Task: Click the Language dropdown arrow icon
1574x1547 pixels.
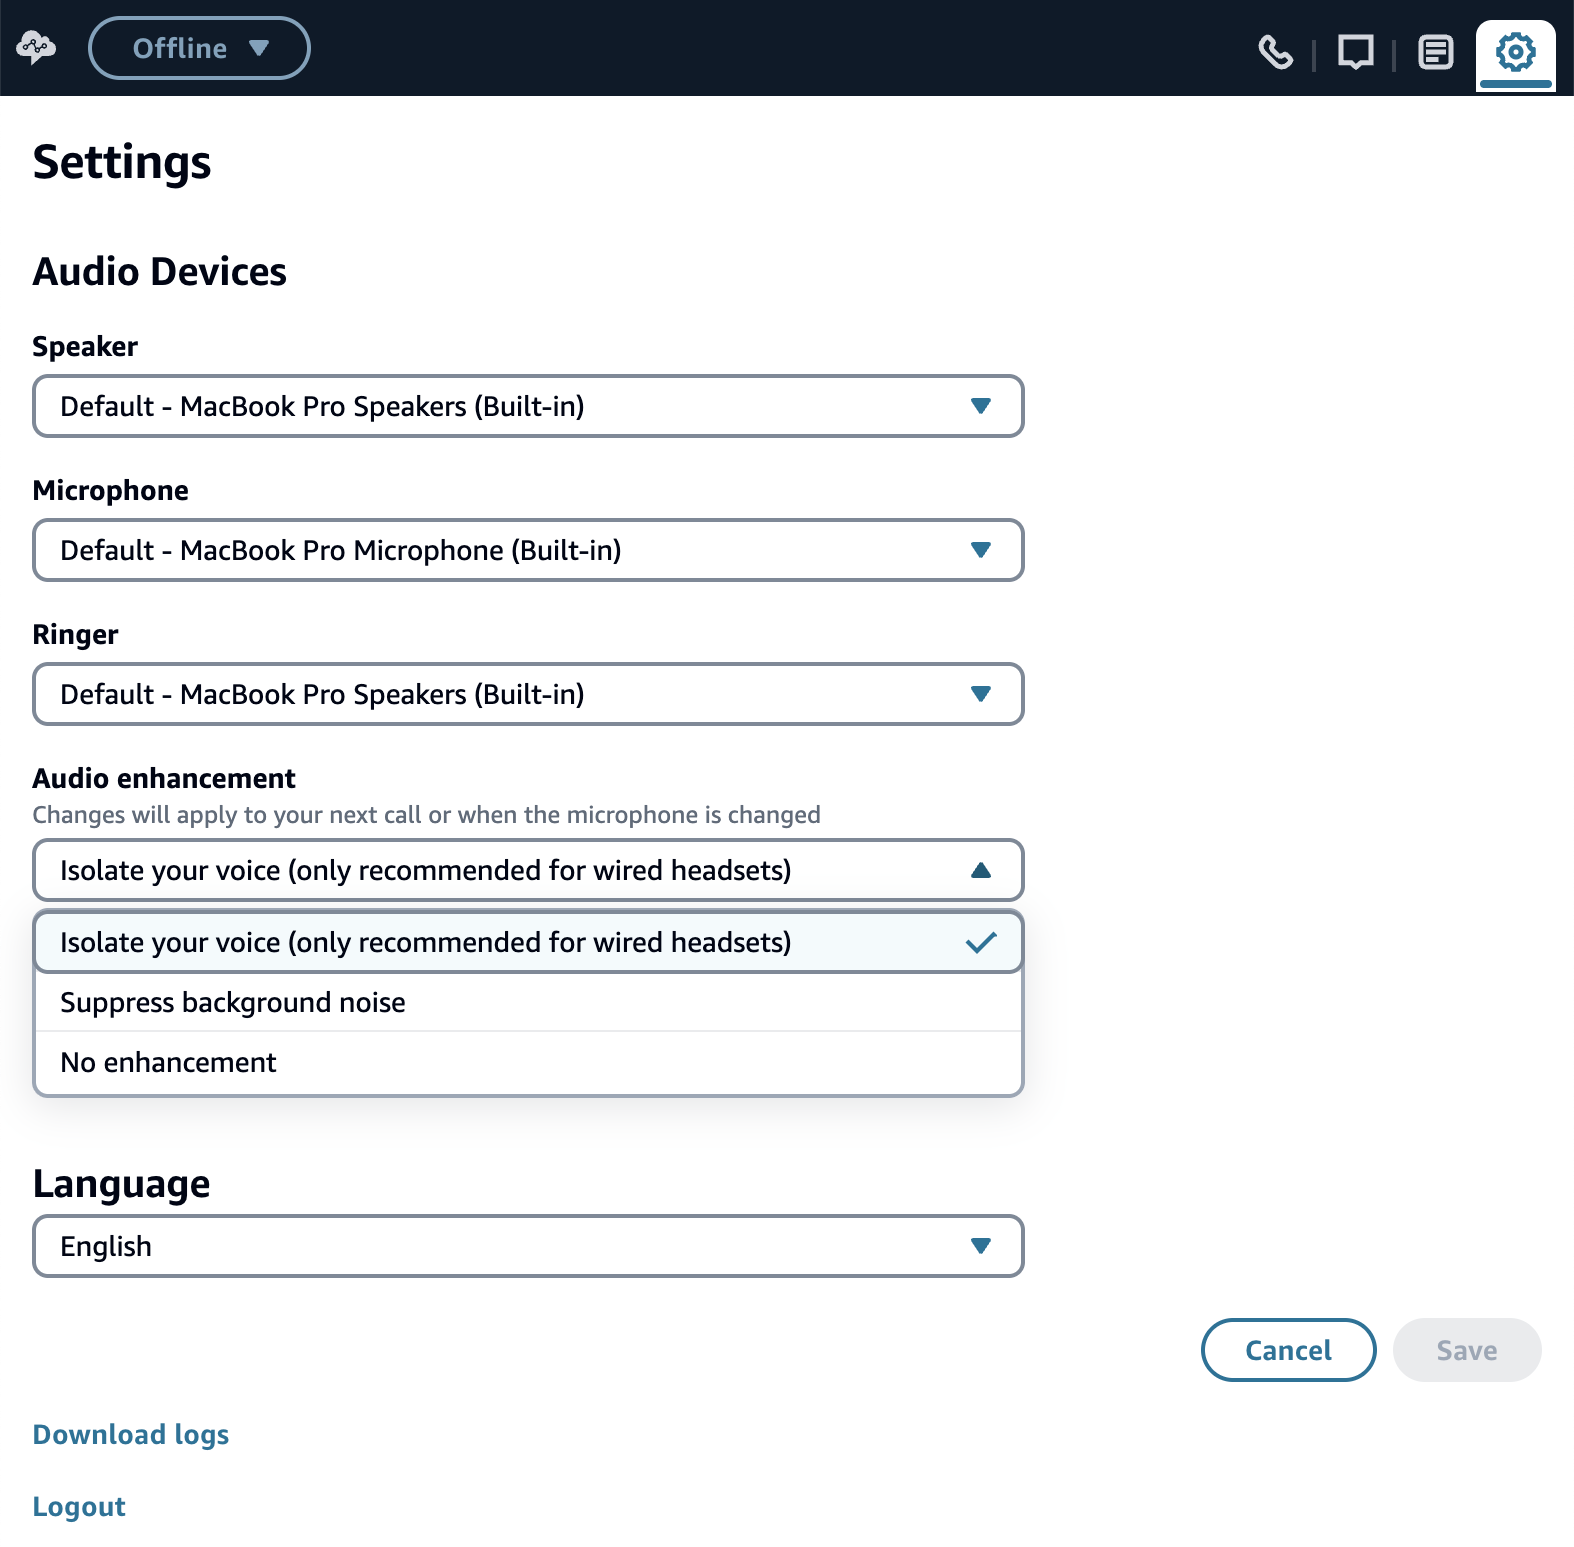Action: [980, 1246]
